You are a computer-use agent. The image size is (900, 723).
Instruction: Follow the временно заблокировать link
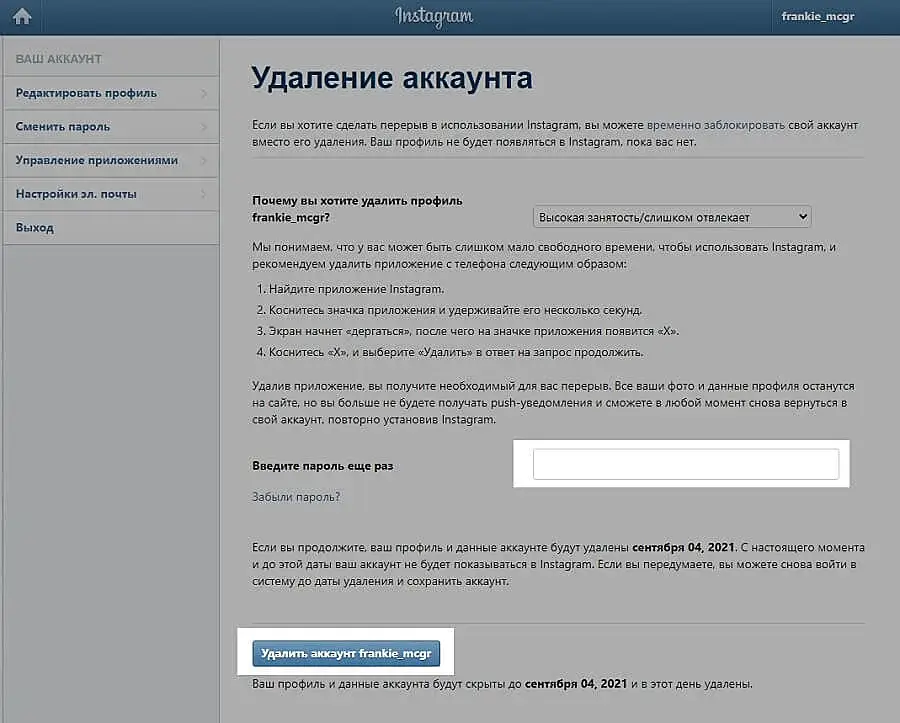(x=715, y=125)
